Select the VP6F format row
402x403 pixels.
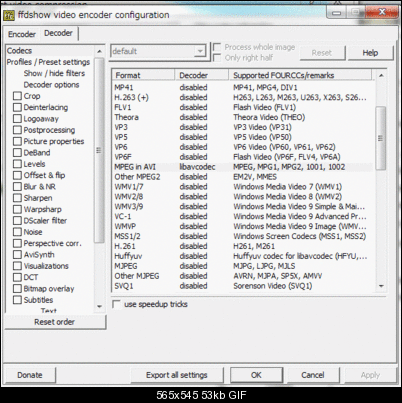(242, 157)
